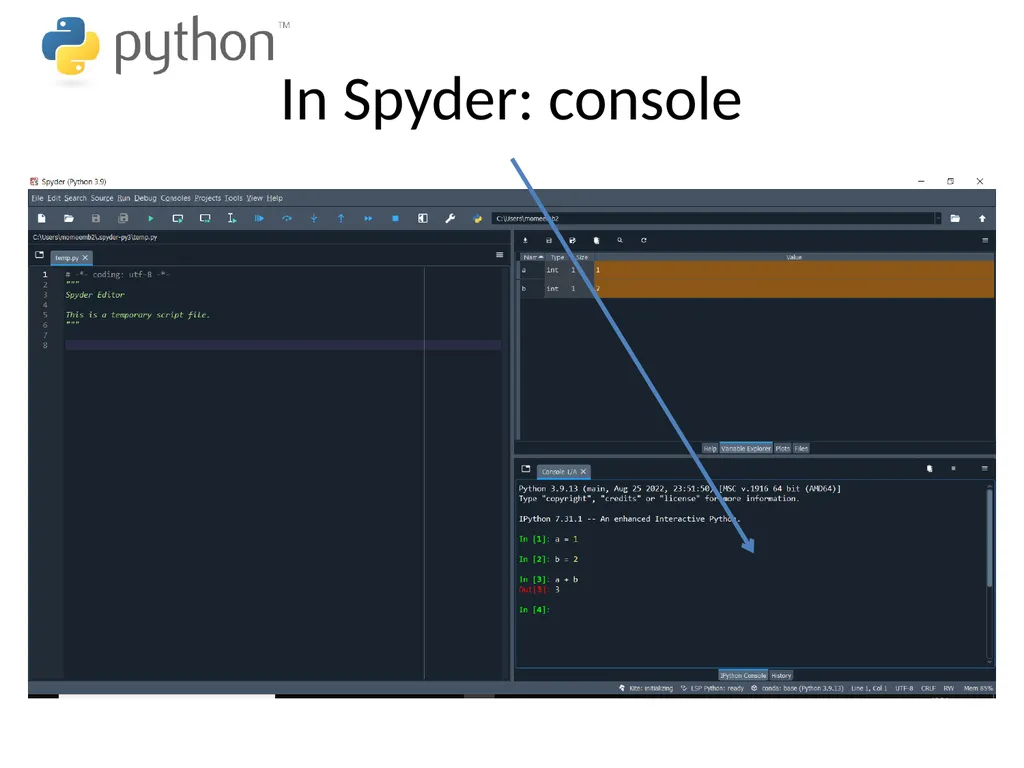Image resolution: width=1024 pixels, height=768 pixels.
Task: Click the Debug file toolbar icon
Action: coord(259,219)
